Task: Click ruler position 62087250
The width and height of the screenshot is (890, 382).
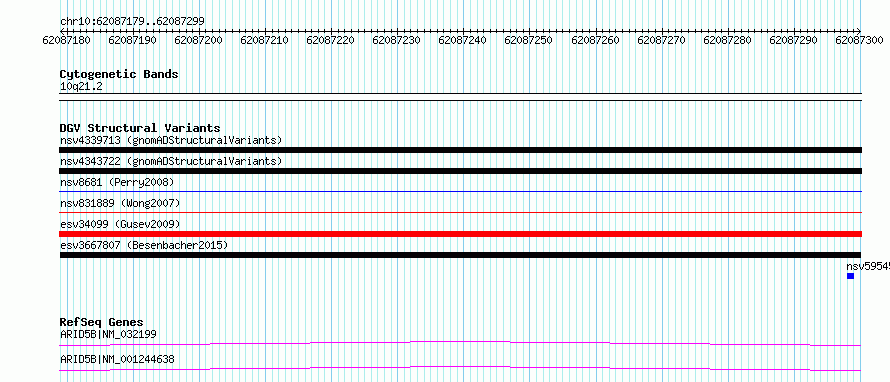Action: (528, 40)
